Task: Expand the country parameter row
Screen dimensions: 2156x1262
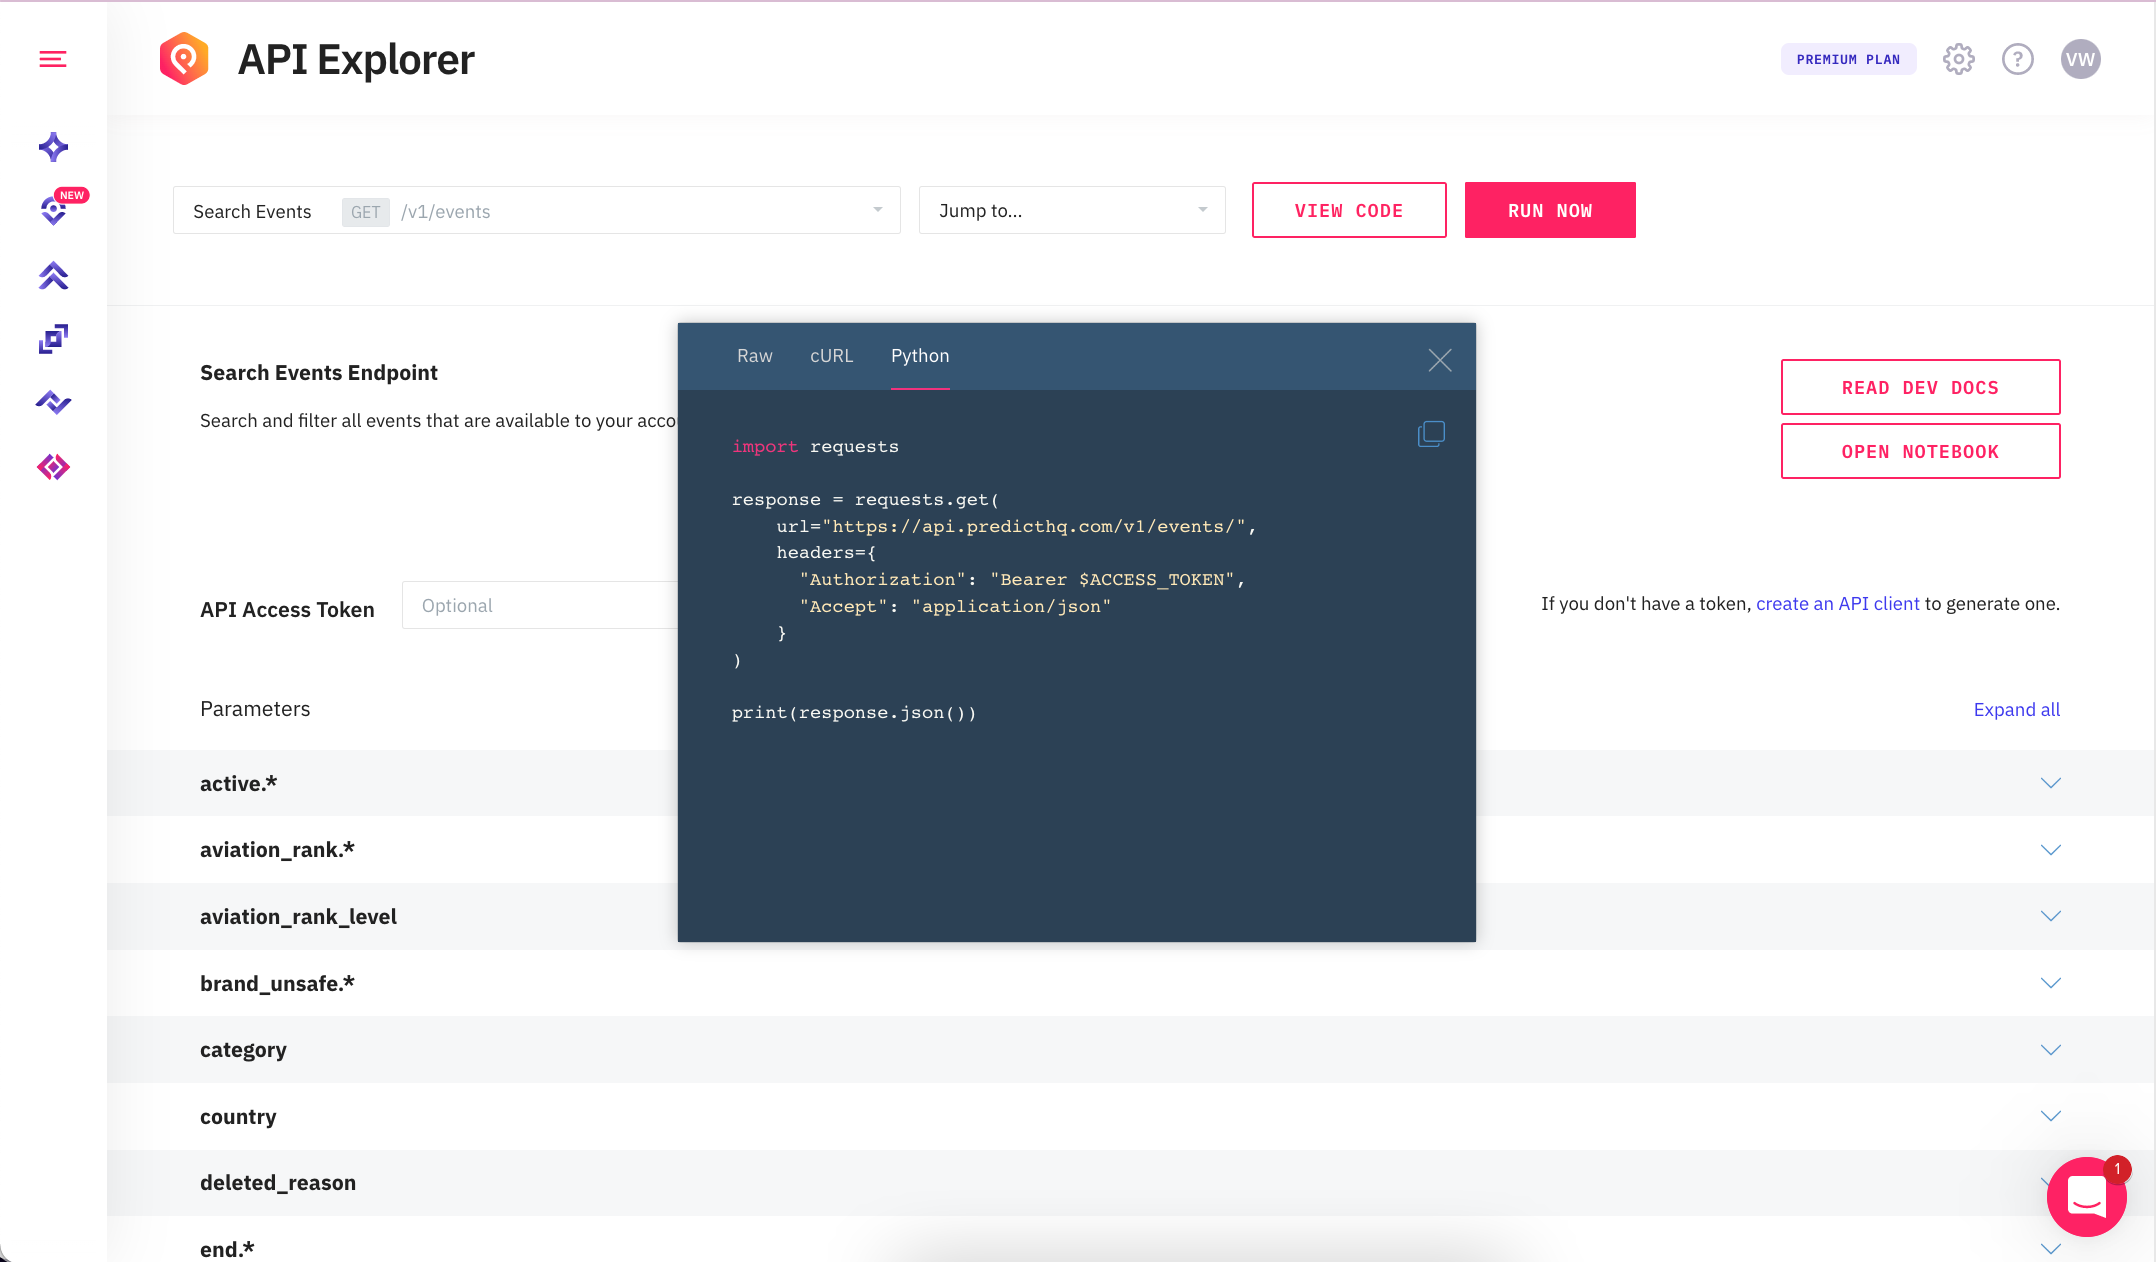Action: pos(2050,1116)
